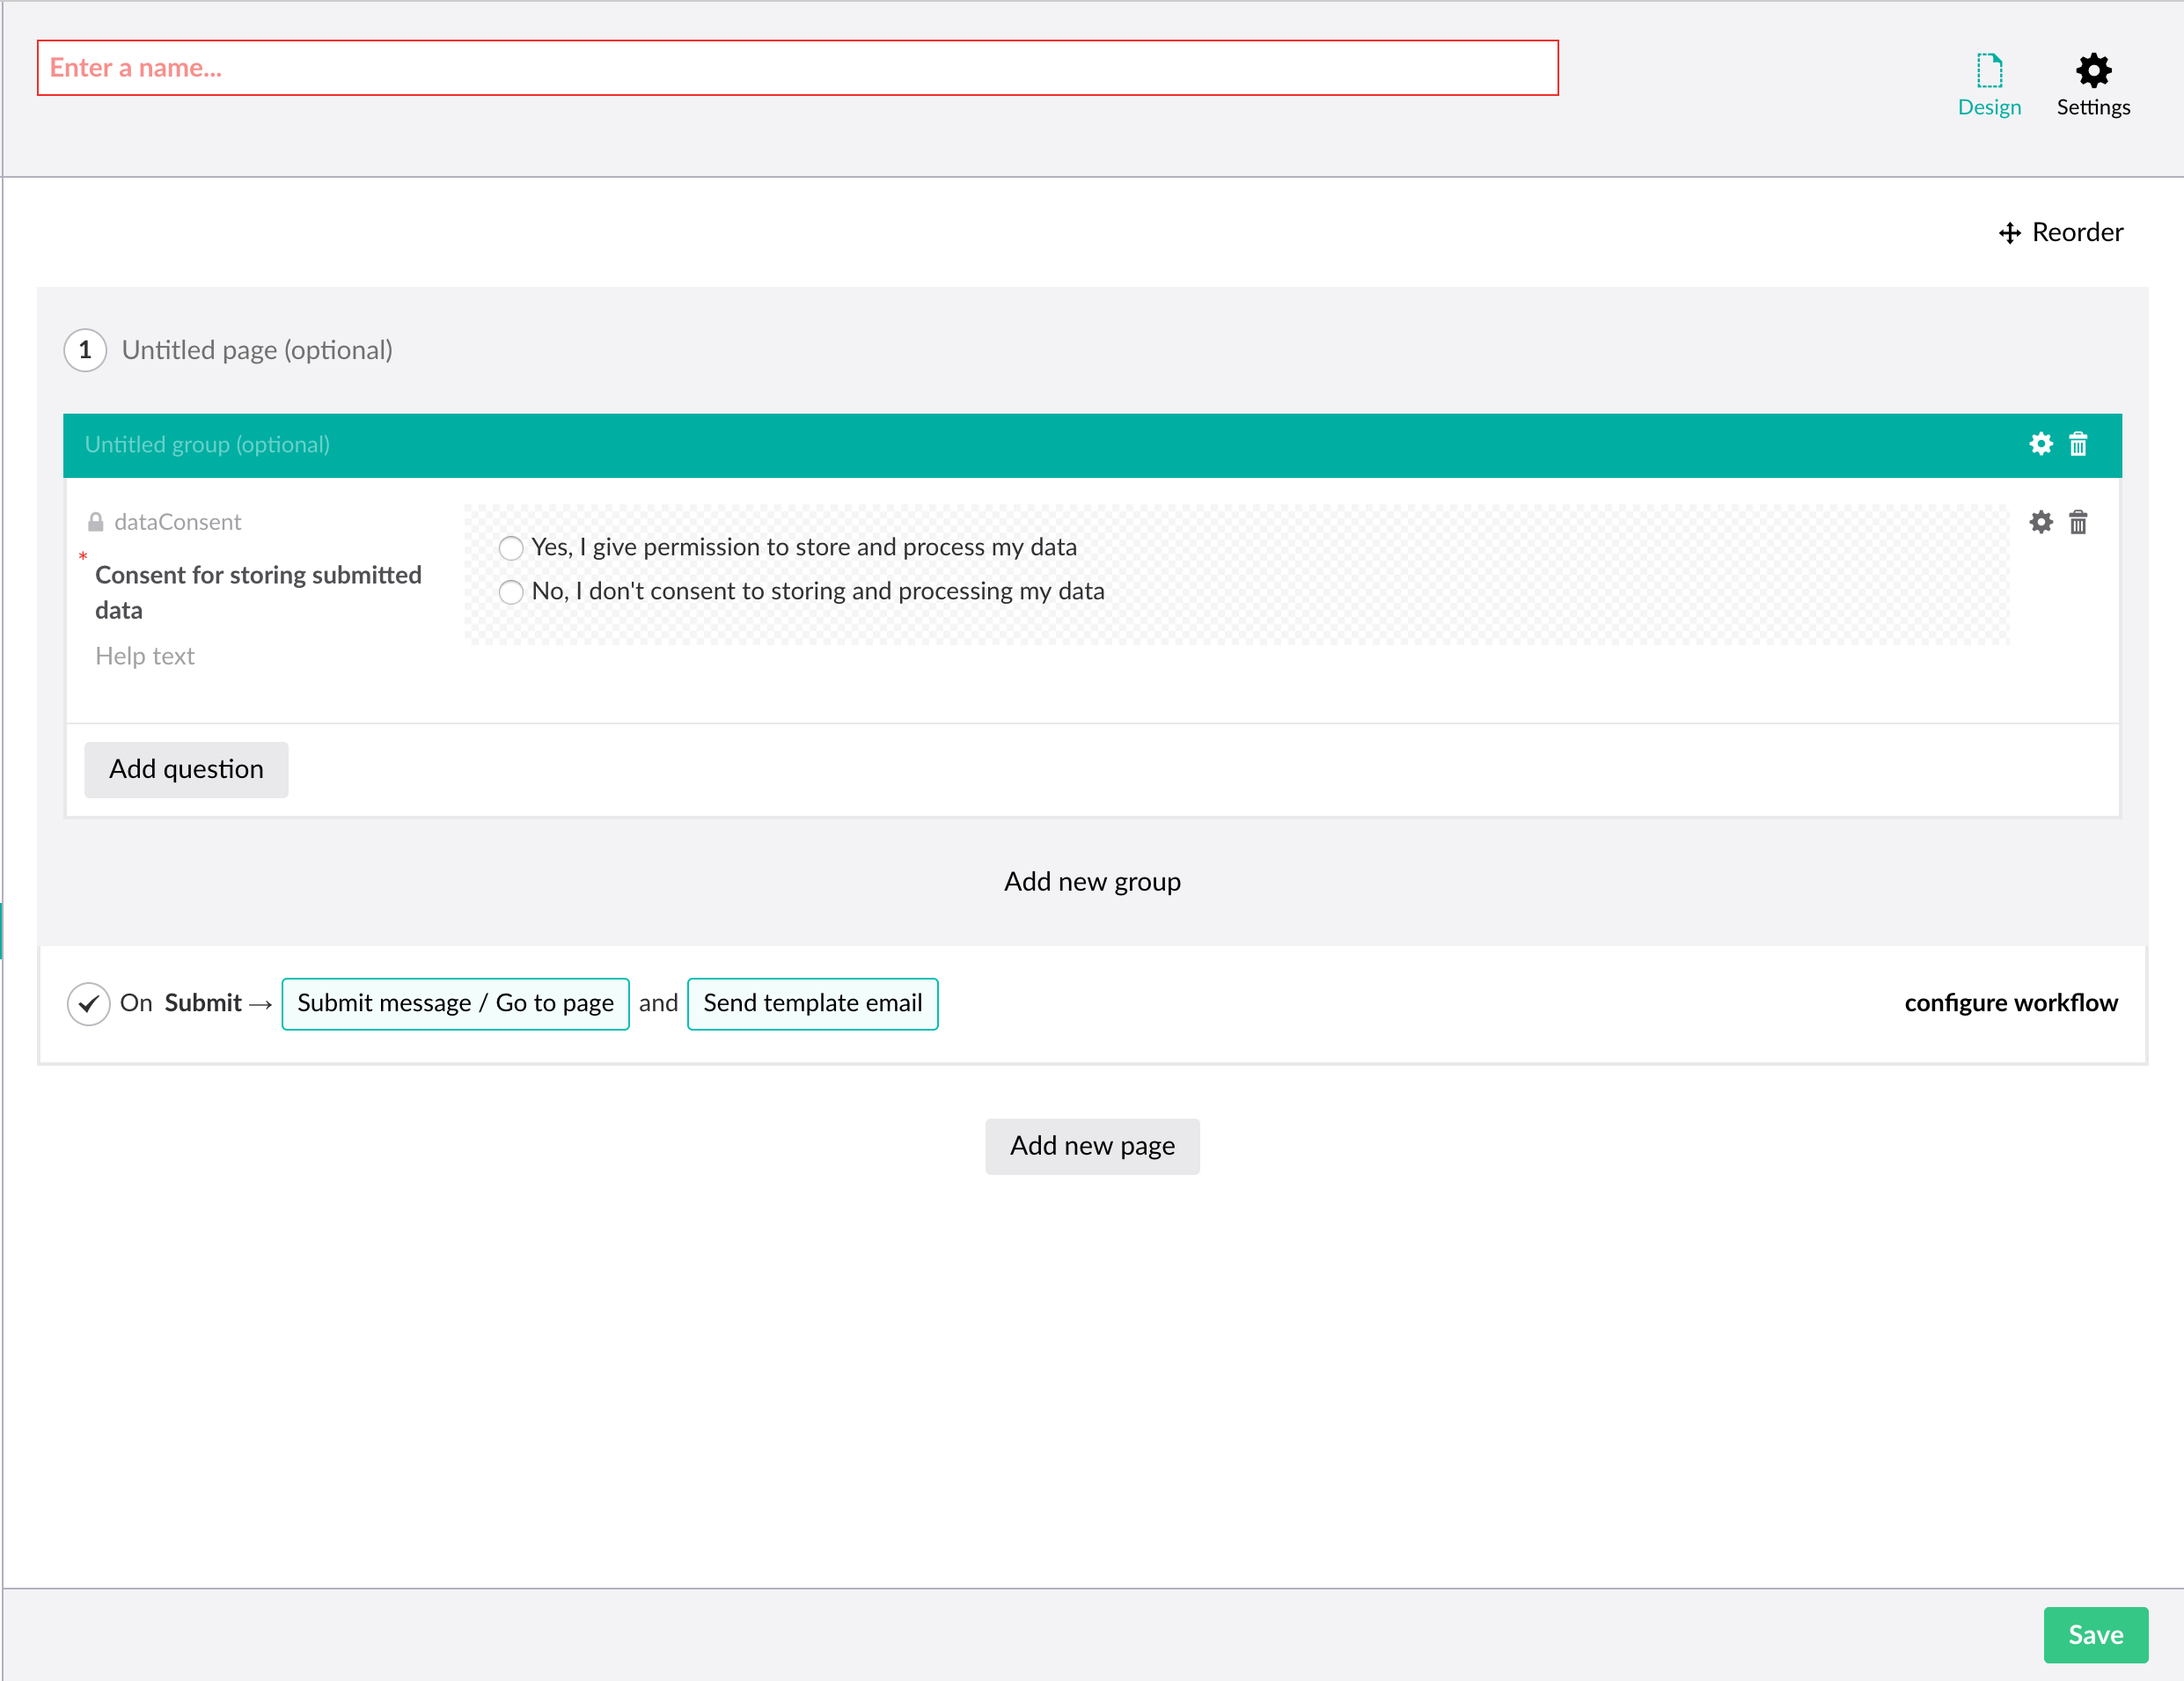Image resolution: width=2184 pixels, height=1681 pixels.
Task: Open dataConsent question settings gear
Action: [x=2041, y=522]
